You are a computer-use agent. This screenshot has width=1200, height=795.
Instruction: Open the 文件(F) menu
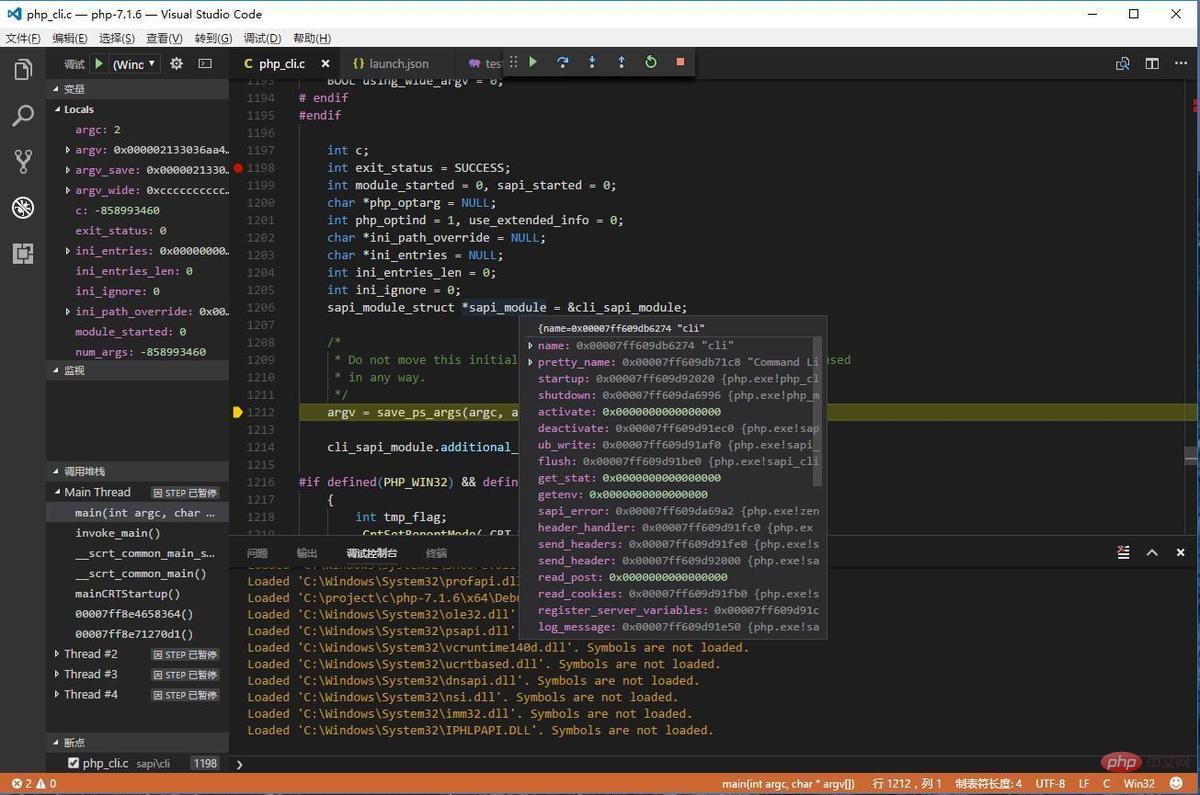pos(23,38)
